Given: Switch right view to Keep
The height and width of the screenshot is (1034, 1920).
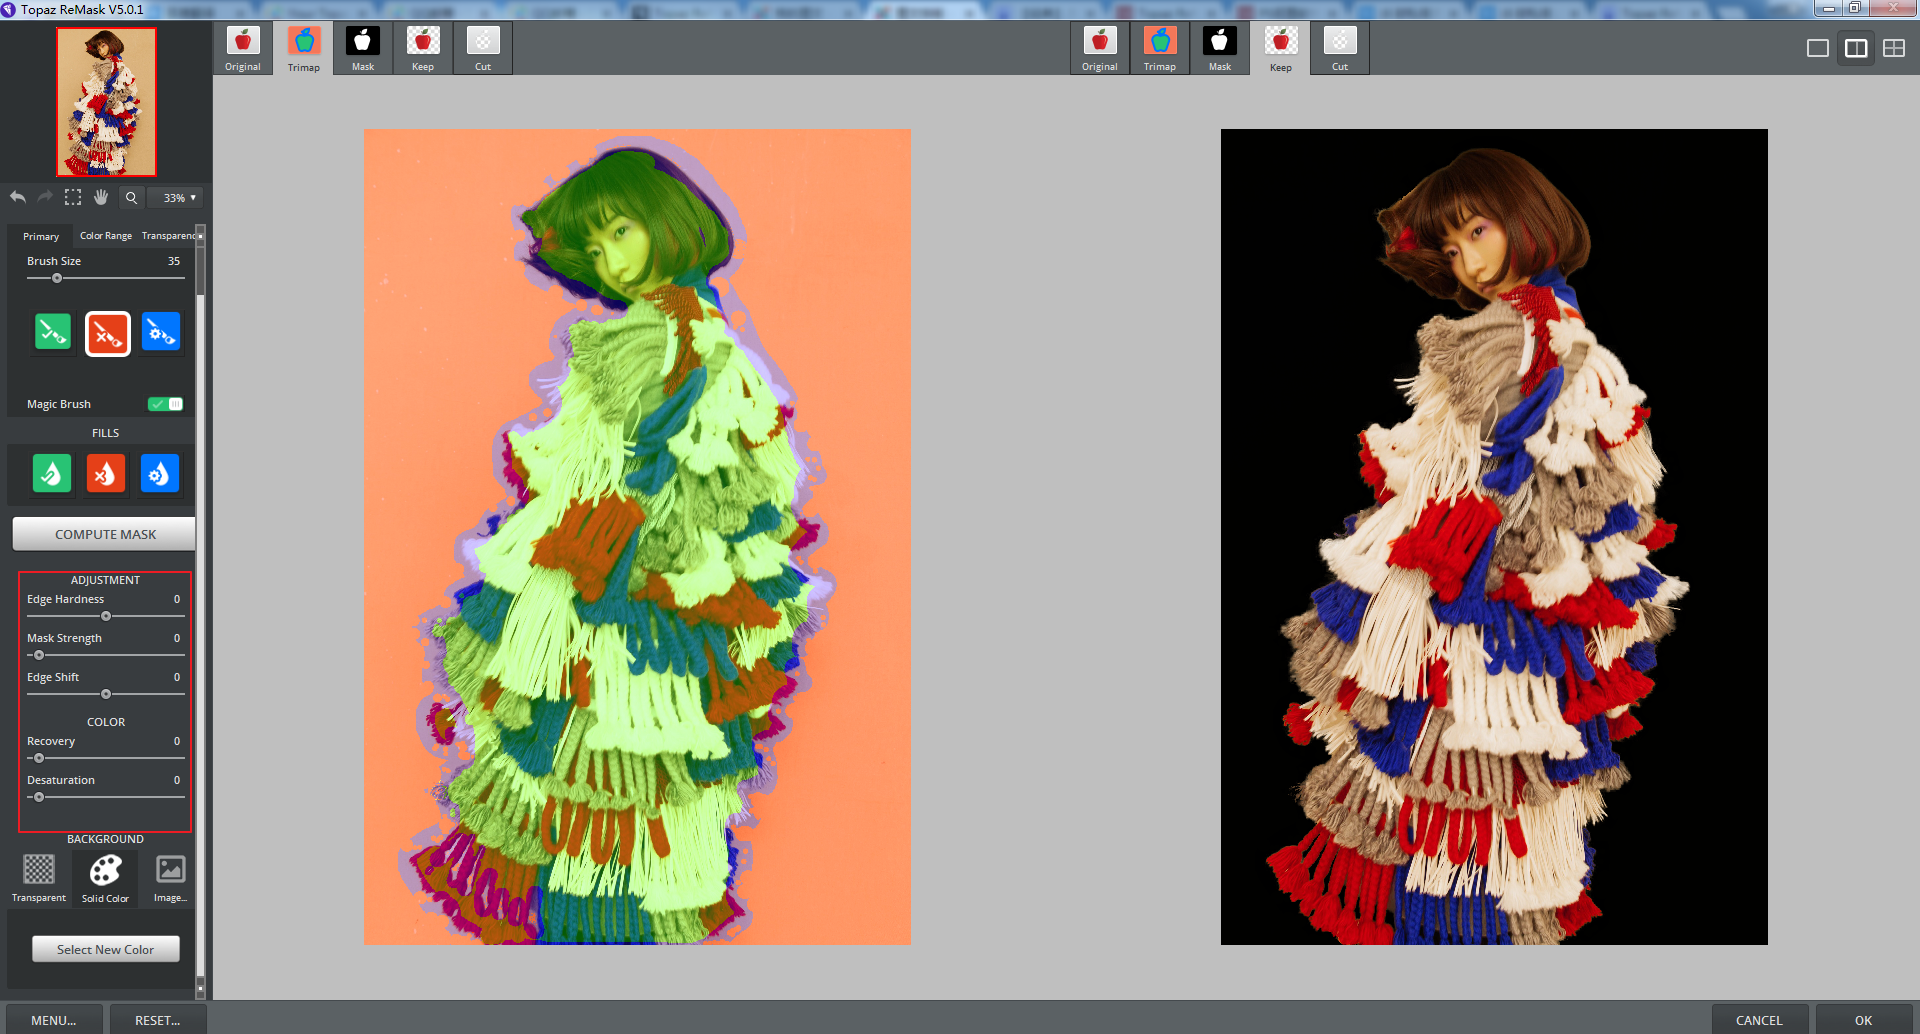Looking at the screenshot, I should coord(1281,49).
